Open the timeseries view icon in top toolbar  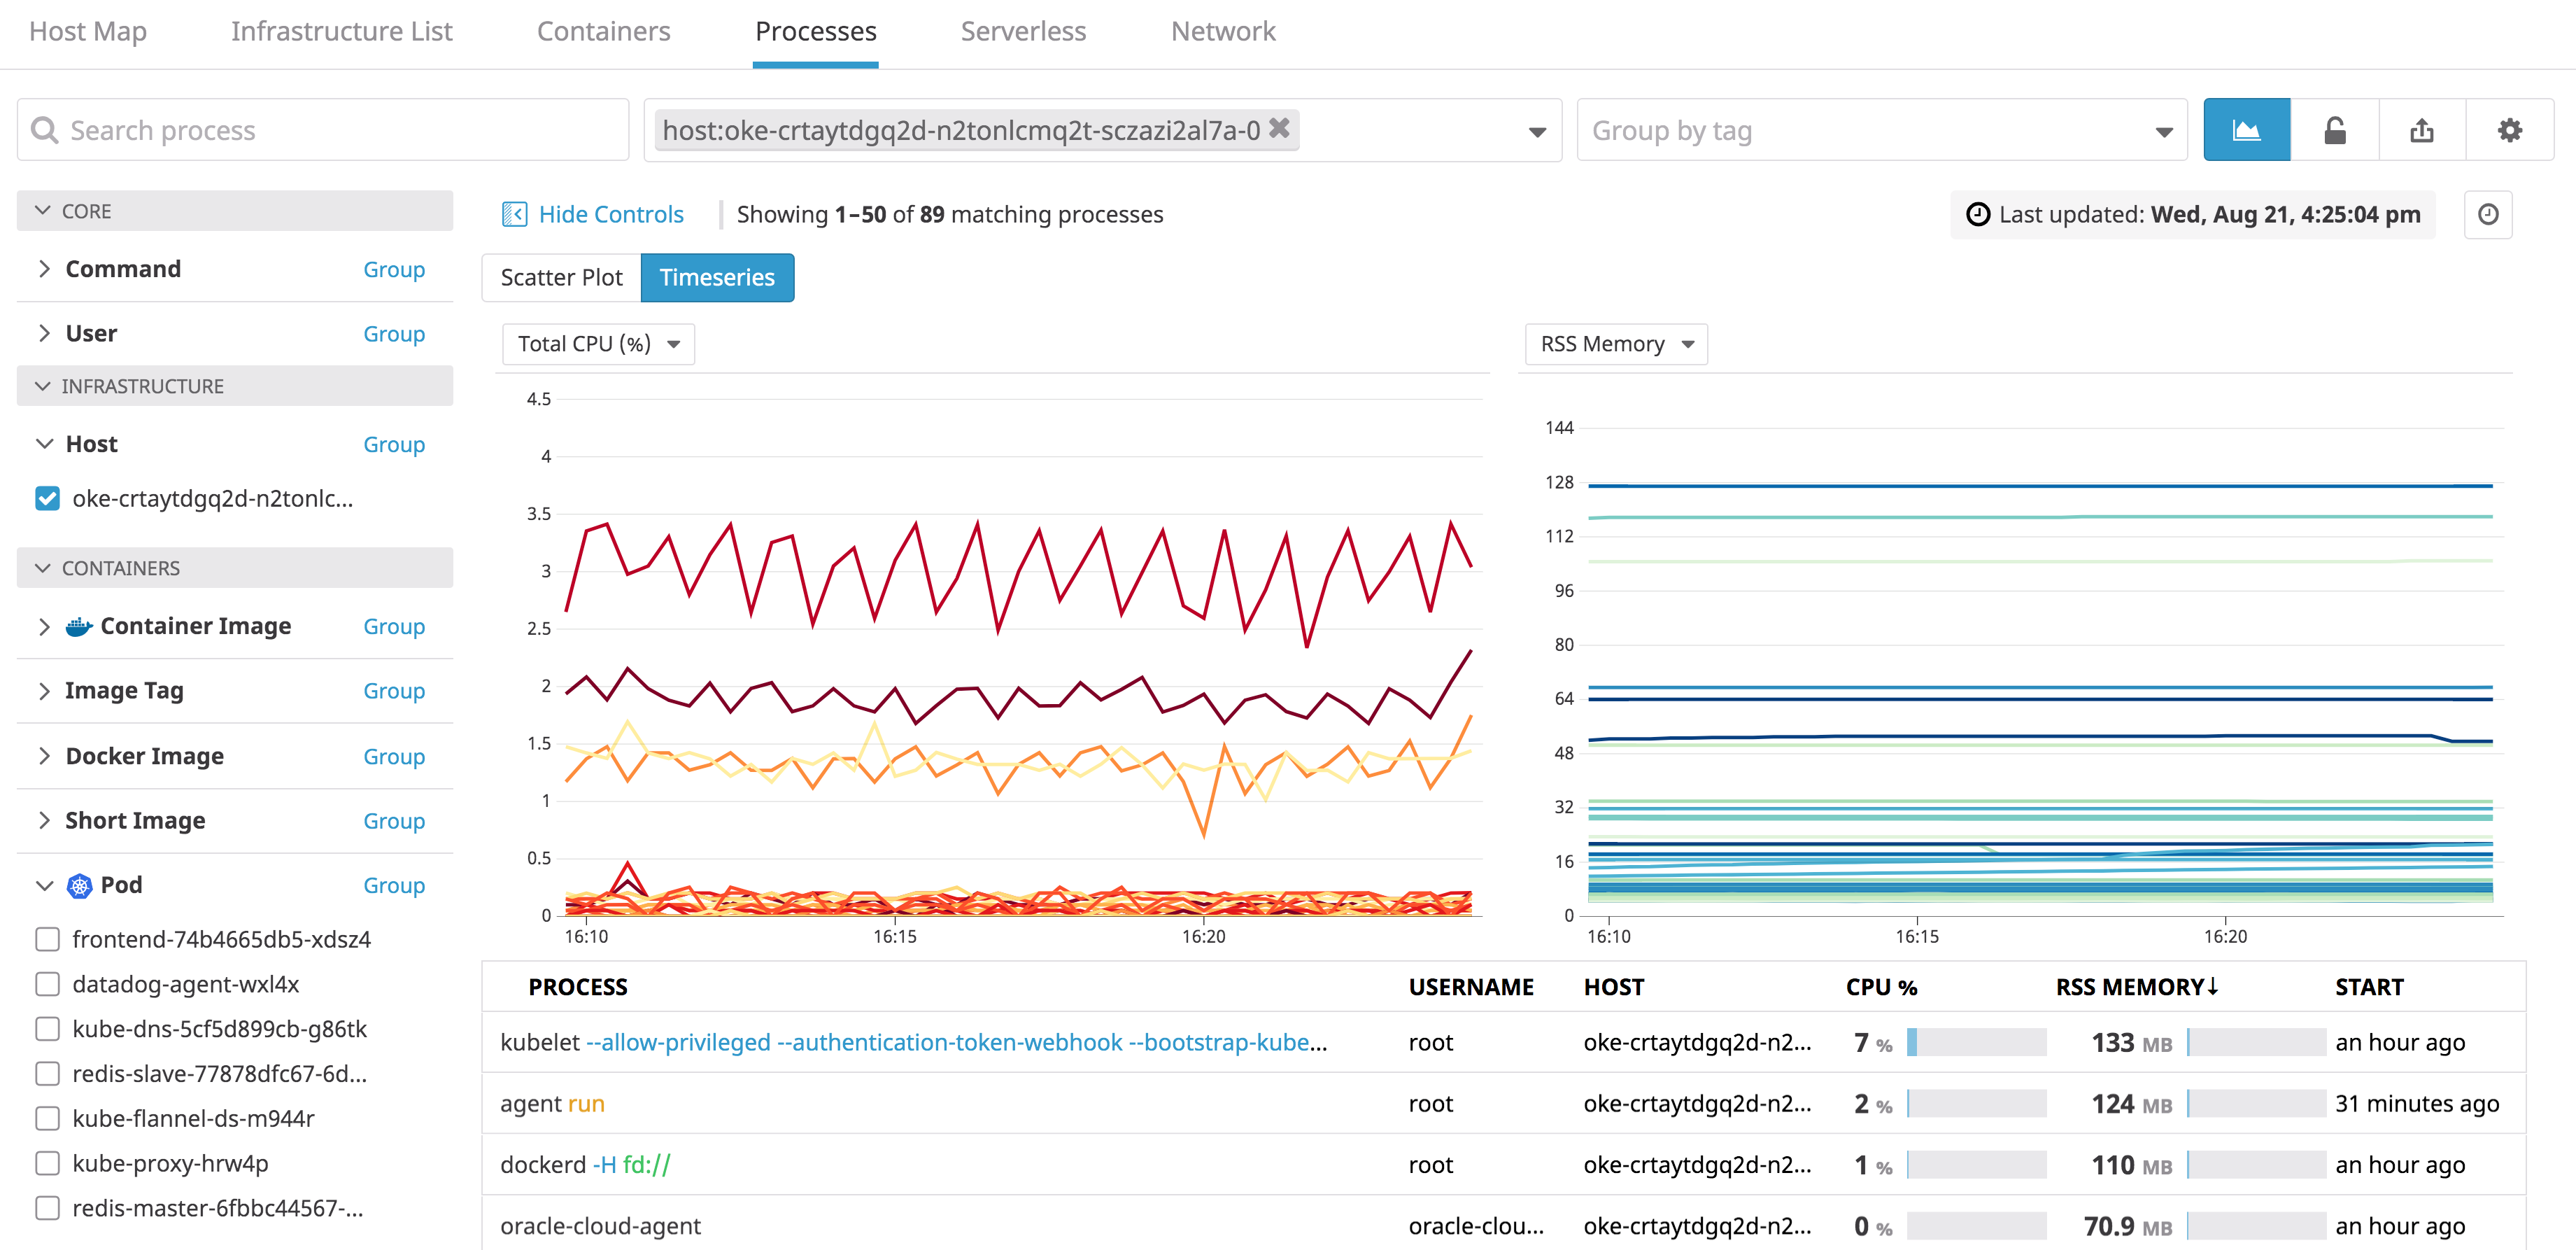pyautogui.click(x=2247, y=129)
